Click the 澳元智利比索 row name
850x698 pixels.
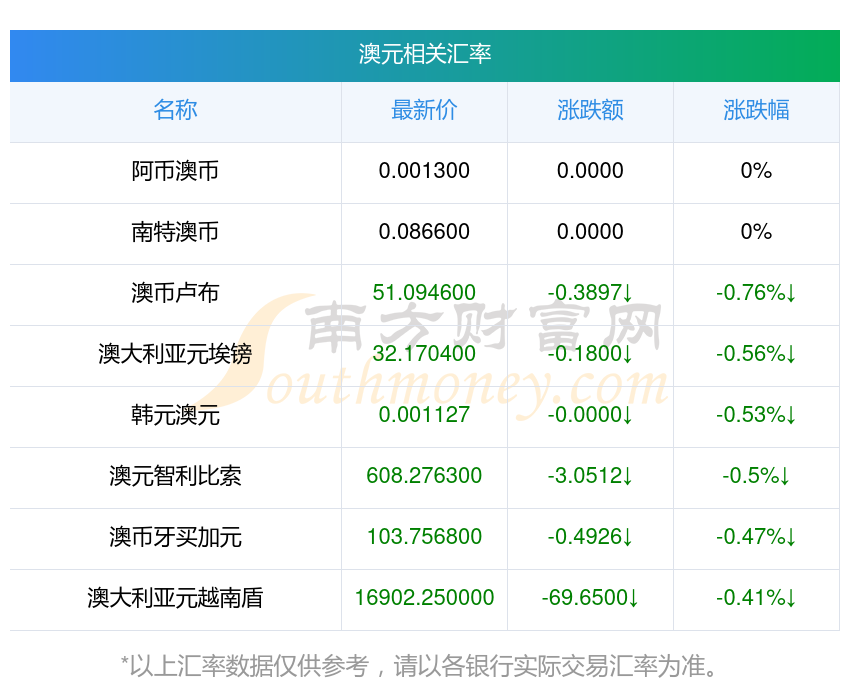[x=175, y=476]
